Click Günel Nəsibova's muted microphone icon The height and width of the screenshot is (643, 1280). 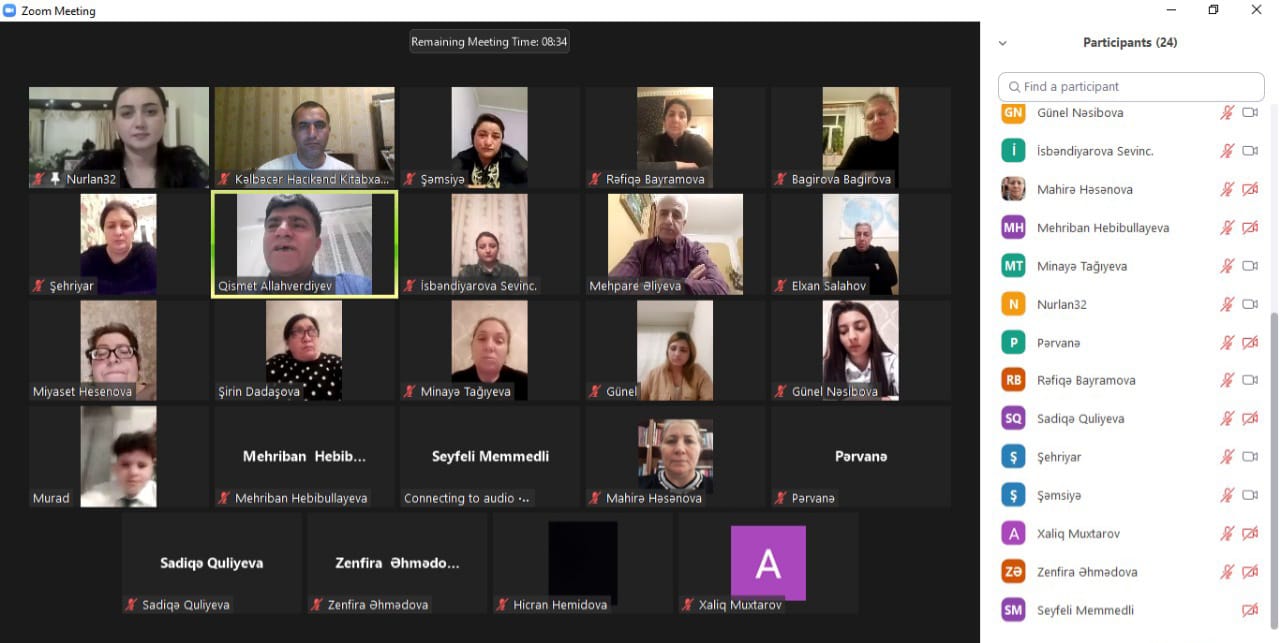pyautogui.click(x=1227, y=113)
